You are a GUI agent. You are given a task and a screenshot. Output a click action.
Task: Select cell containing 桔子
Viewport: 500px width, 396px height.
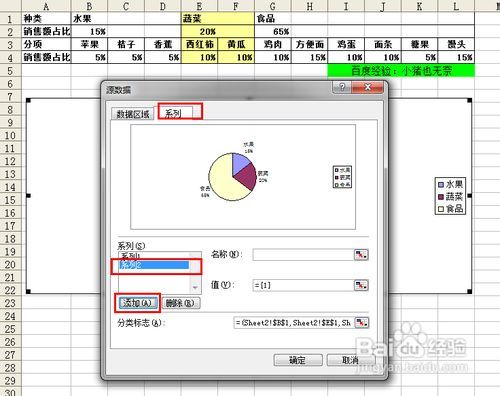tap(126, 44)
